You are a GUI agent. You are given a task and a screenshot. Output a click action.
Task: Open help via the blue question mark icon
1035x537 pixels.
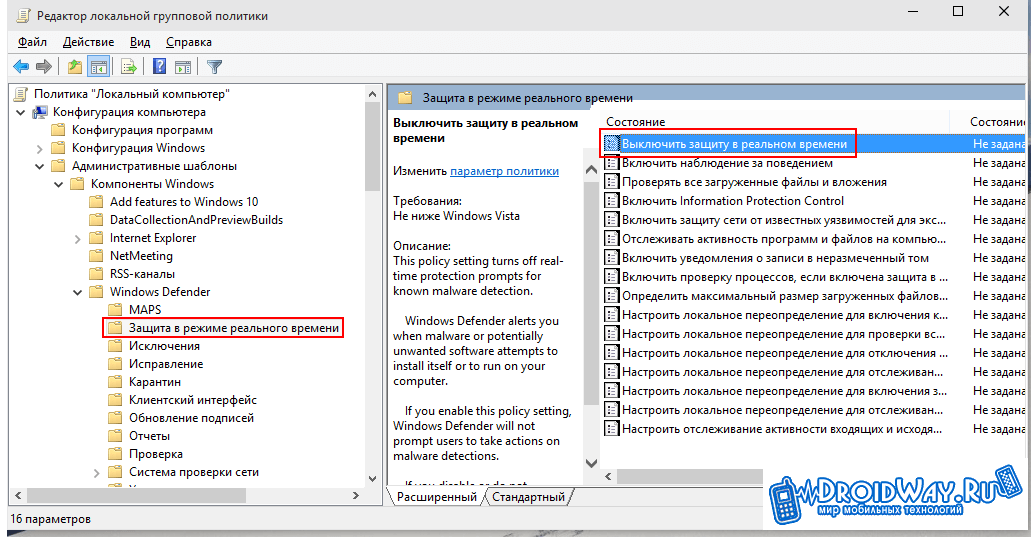click(159, 66)
